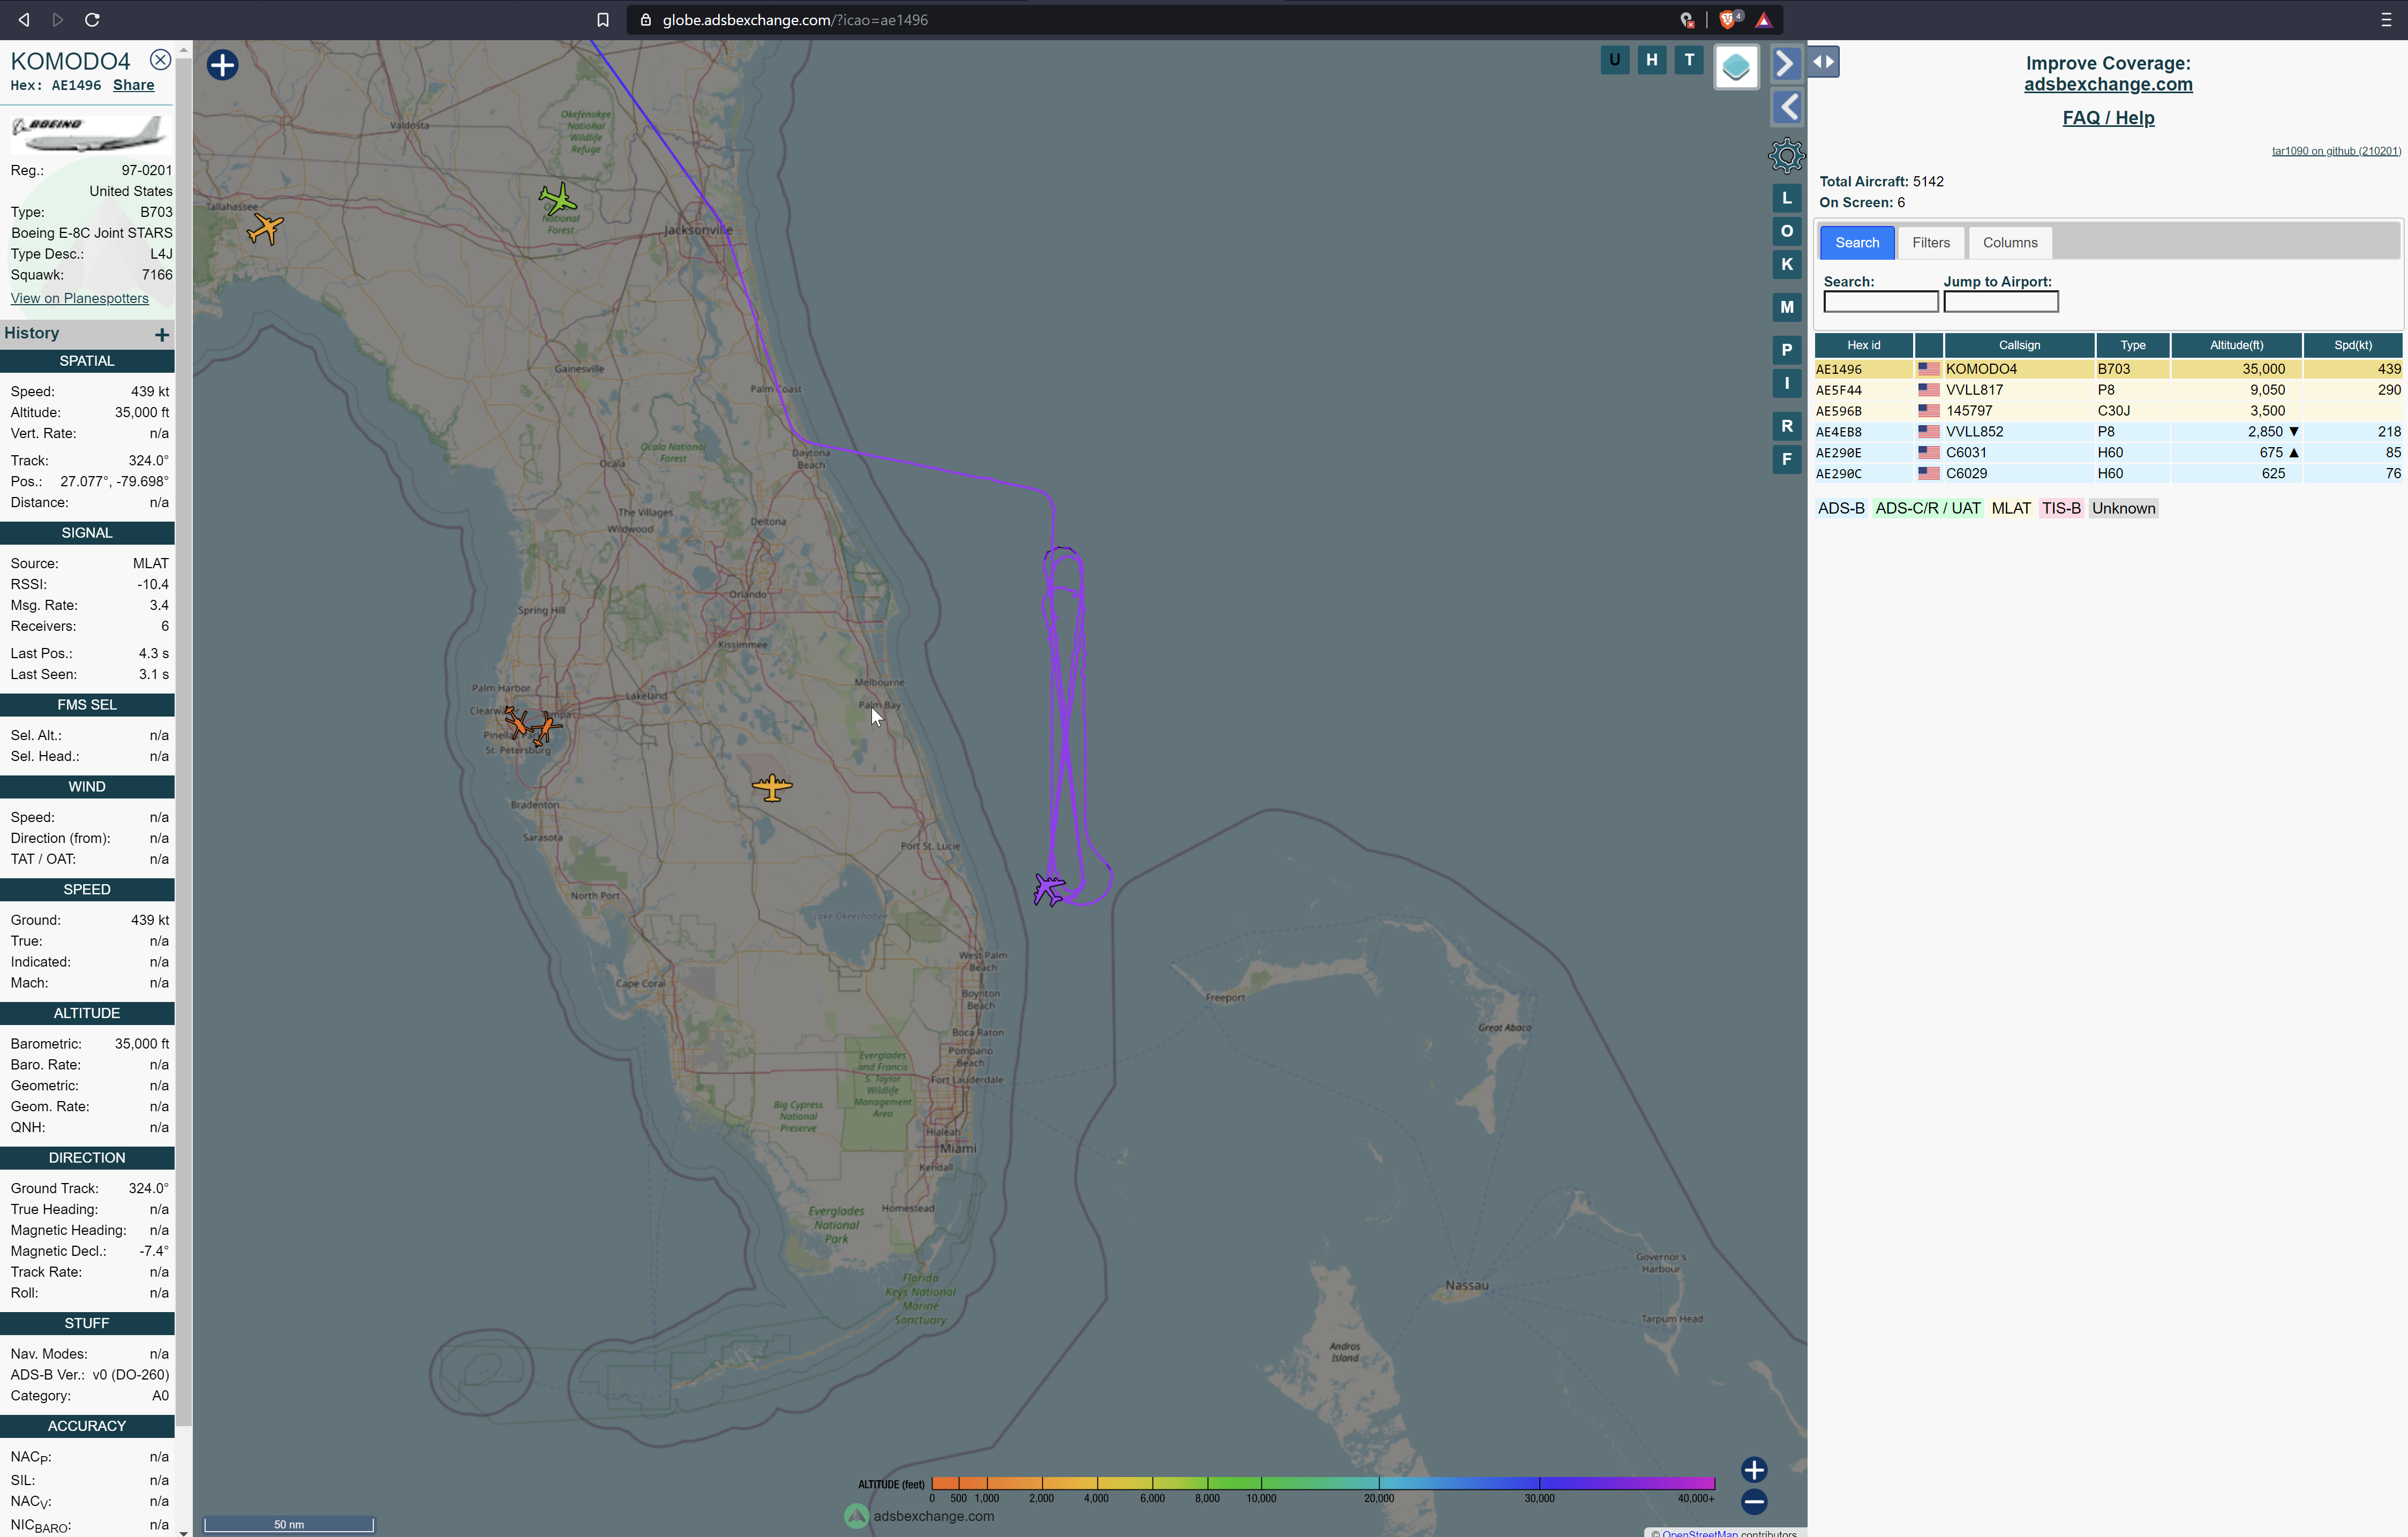
Task: Click the right chevron sidebar arrow
Action: point(1786,63)
